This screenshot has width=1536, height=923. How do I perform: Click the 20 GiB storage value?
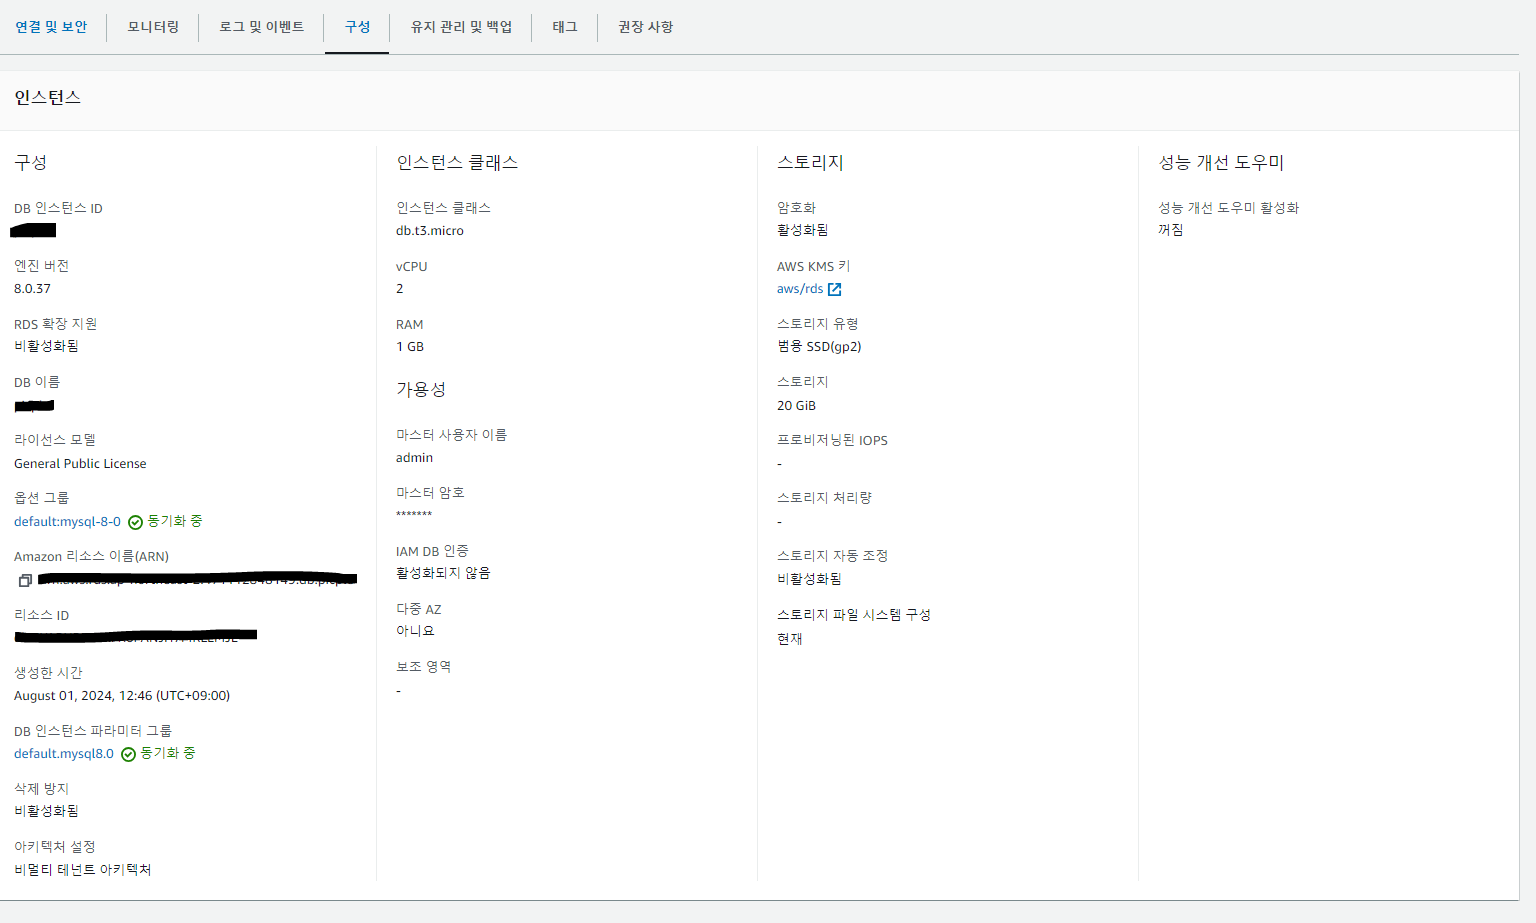click(x=796, y=406)
